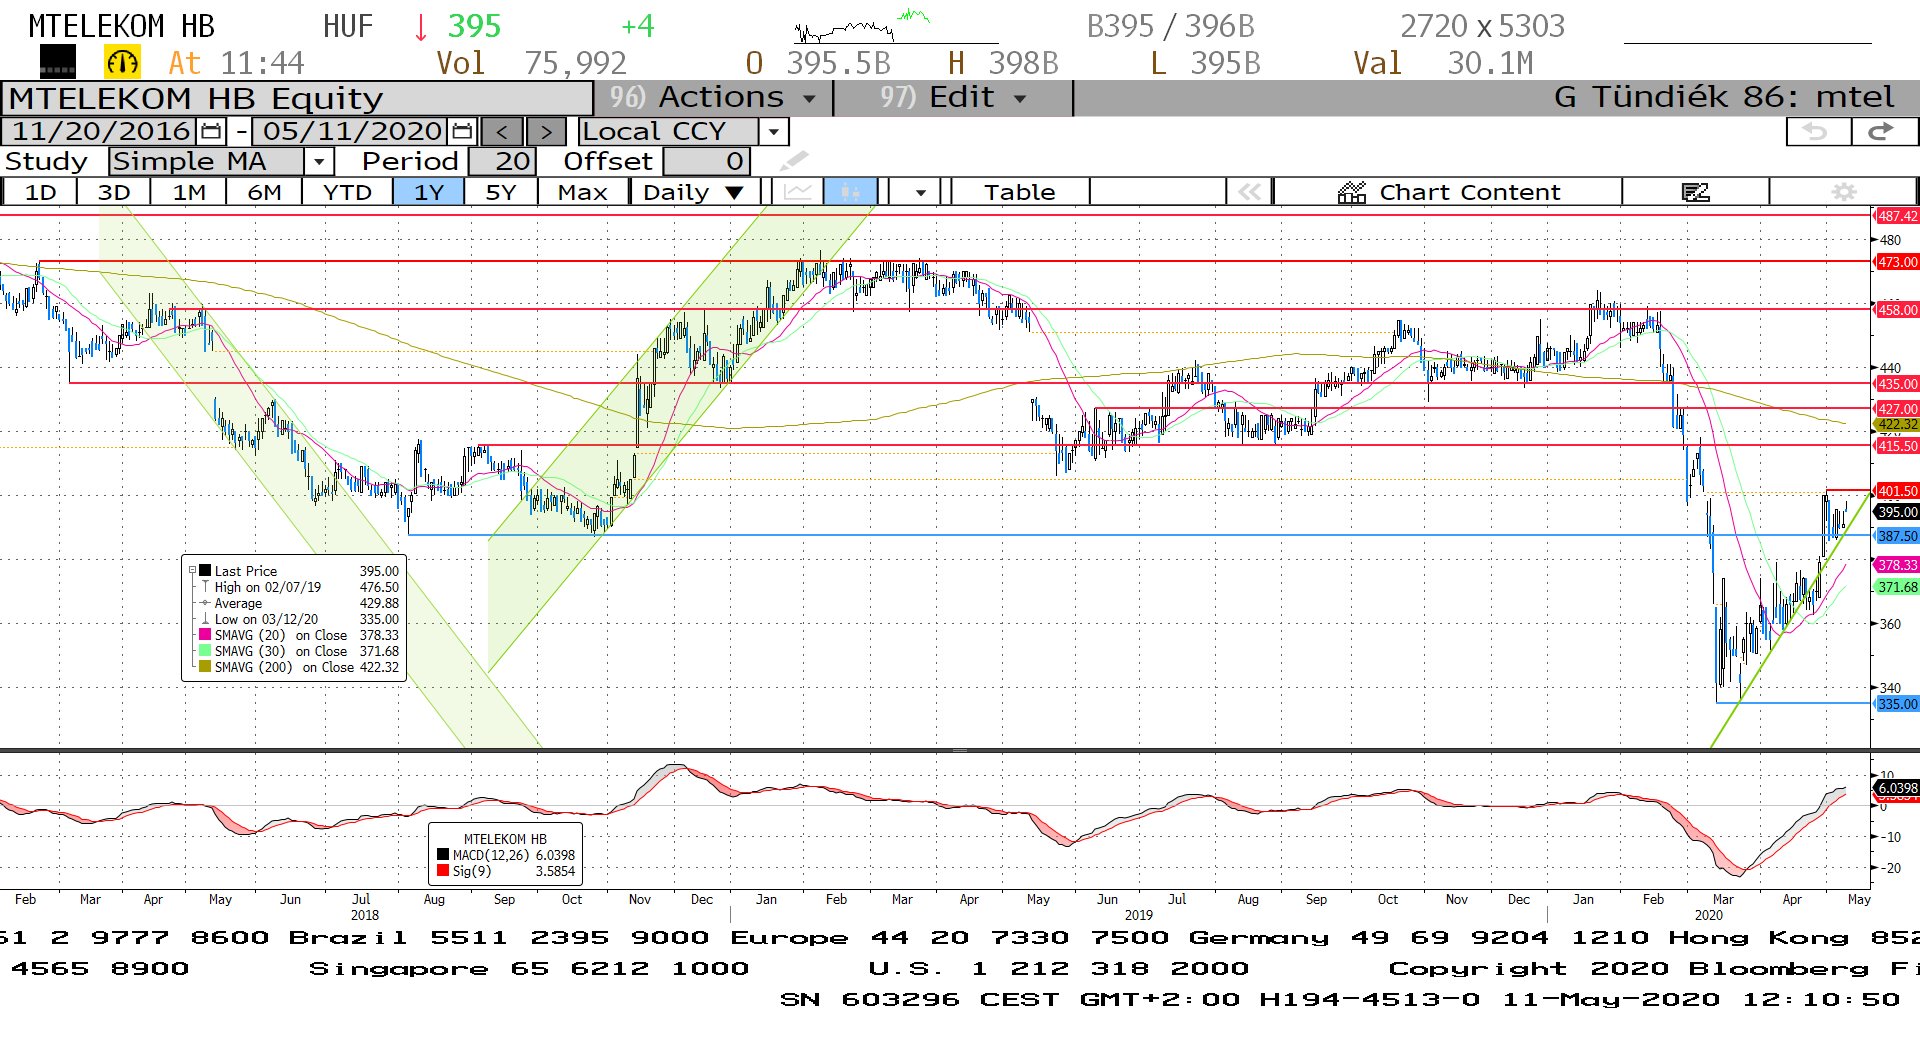Click the blue 387.50 support label
This screenshot has height=1039, width=1920.
pos(1896,536)
